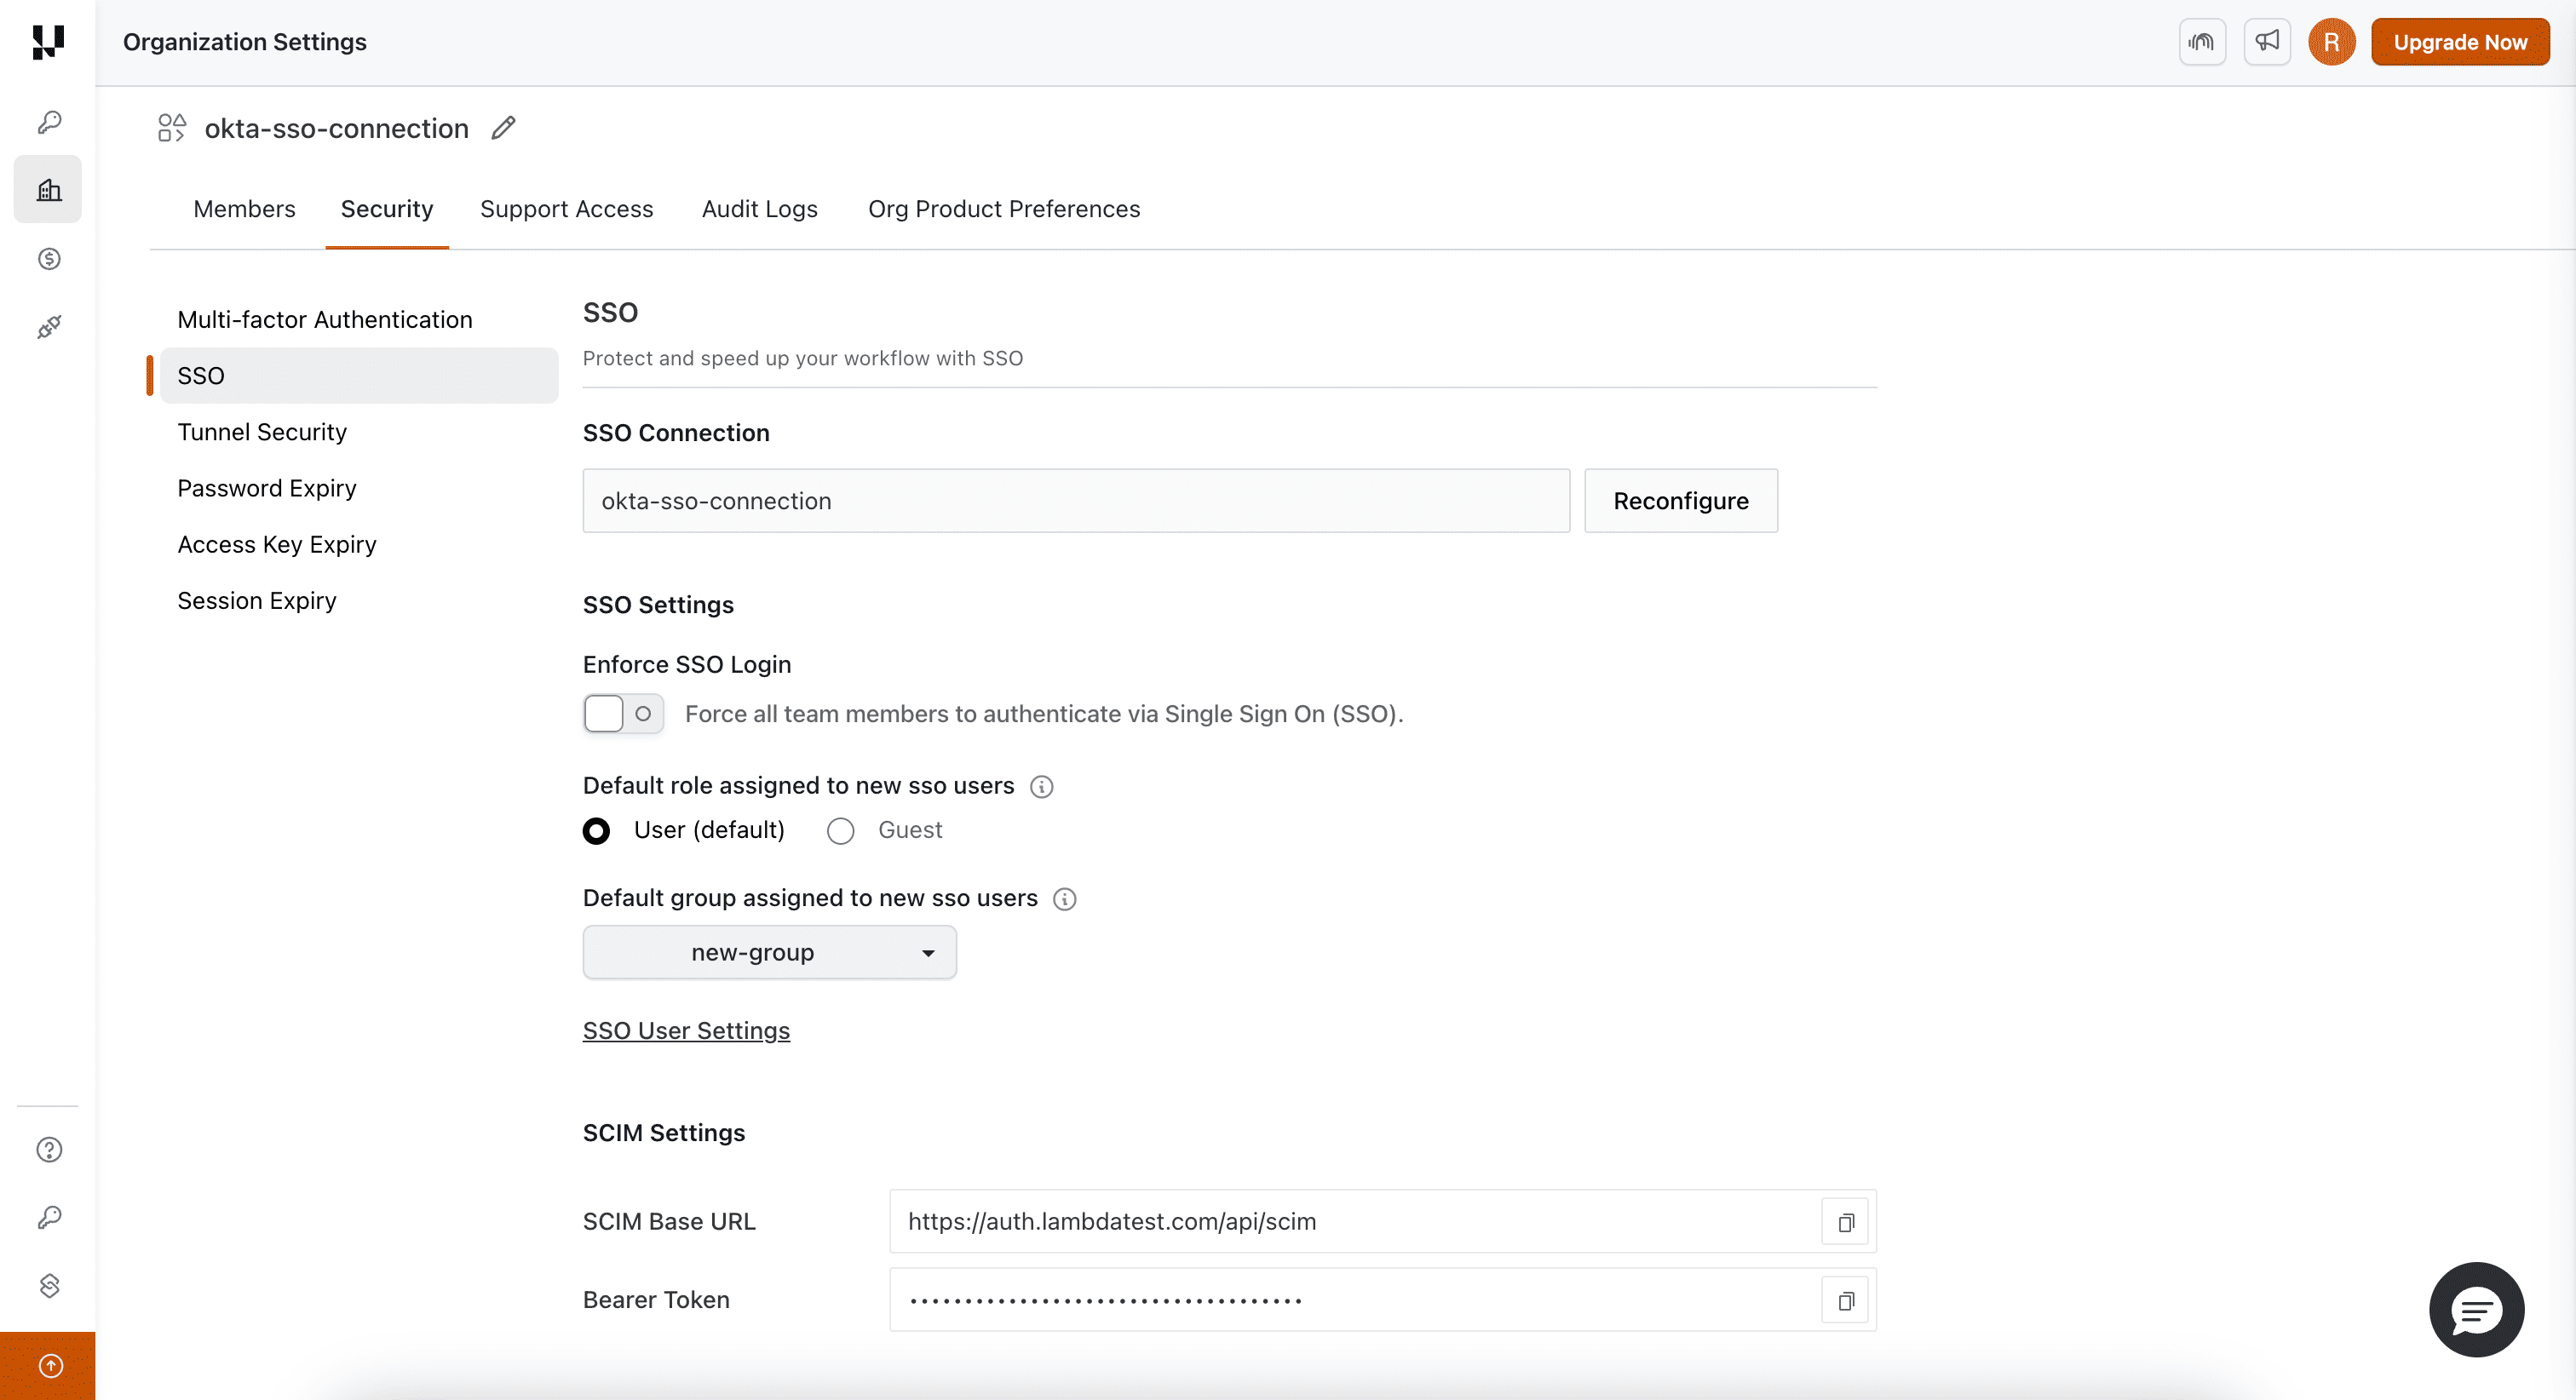Click the LambdaTest logo in sidebar
This screenshot has height=1400, width=2576.
click(x=48, y=42)
